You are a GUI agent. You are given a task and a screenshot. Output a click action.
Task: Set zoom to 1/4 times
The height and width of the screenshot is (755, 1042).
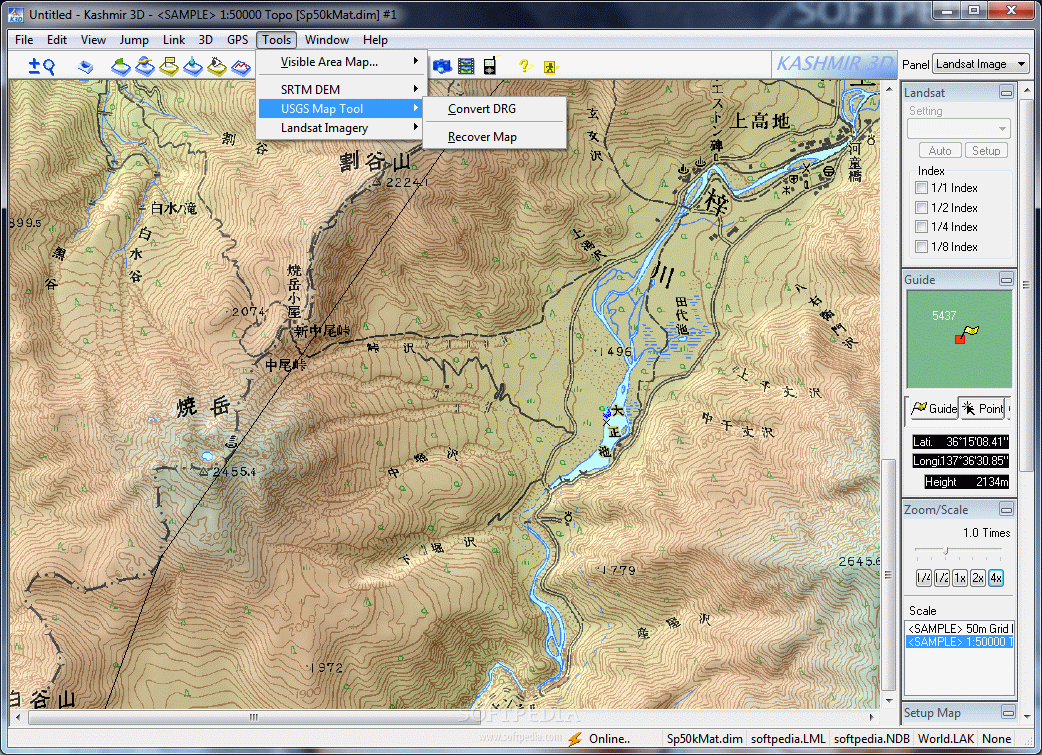pos(924,578)
